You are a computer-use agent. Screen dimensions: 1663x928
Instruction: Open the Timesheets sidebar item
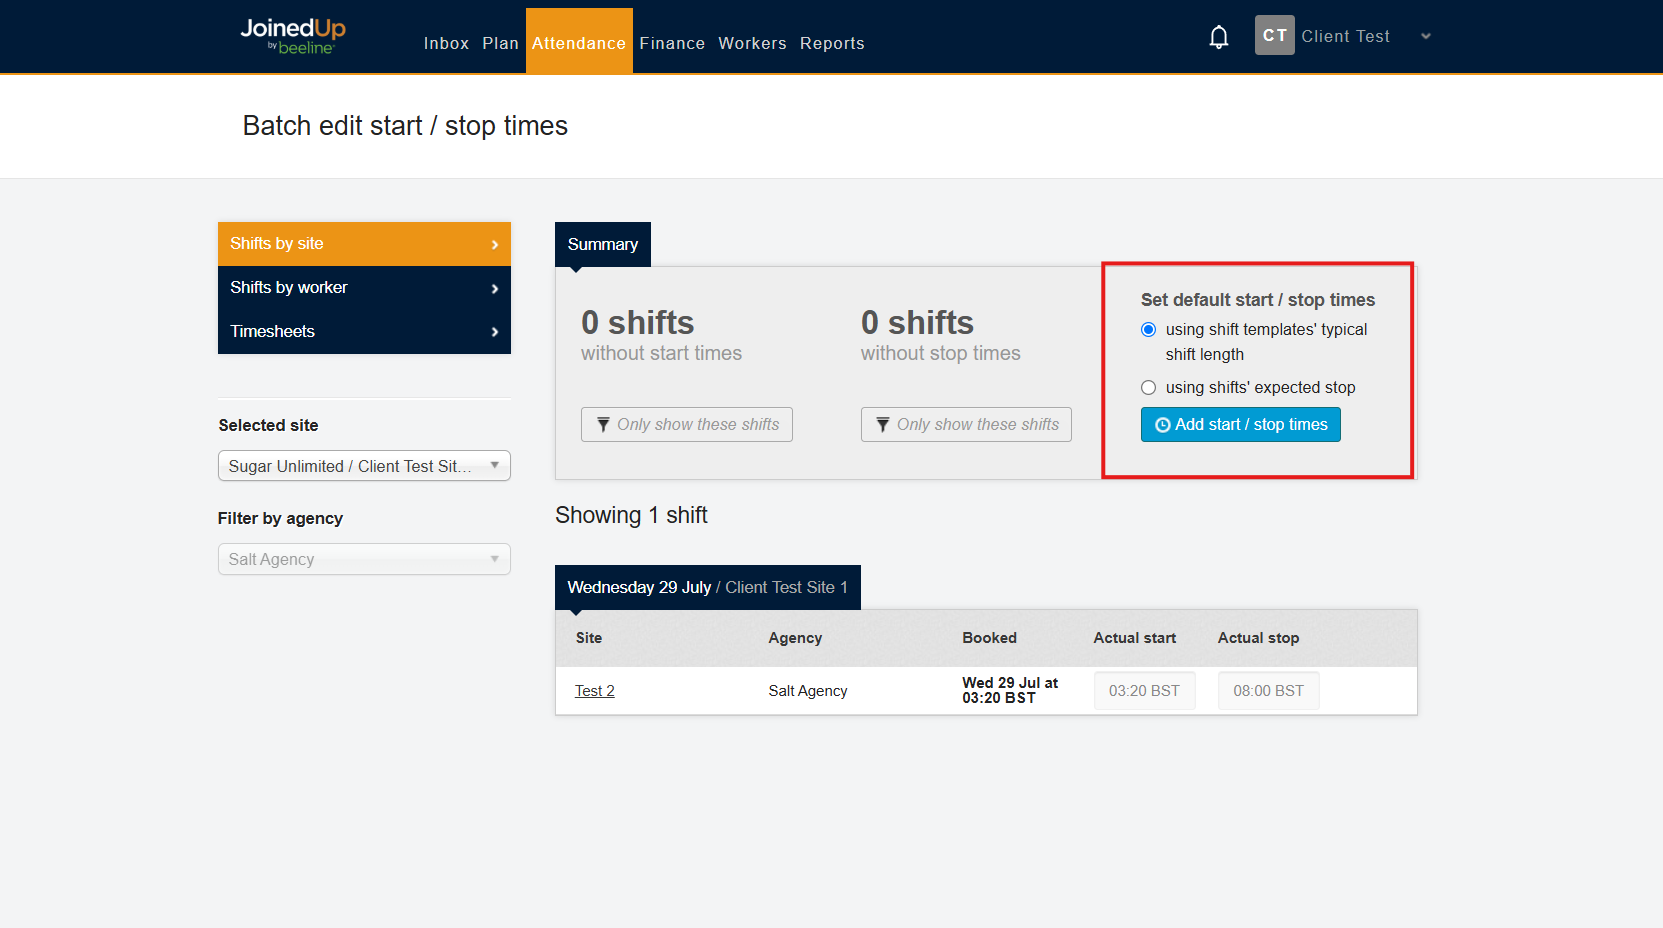tap(364, 332)
